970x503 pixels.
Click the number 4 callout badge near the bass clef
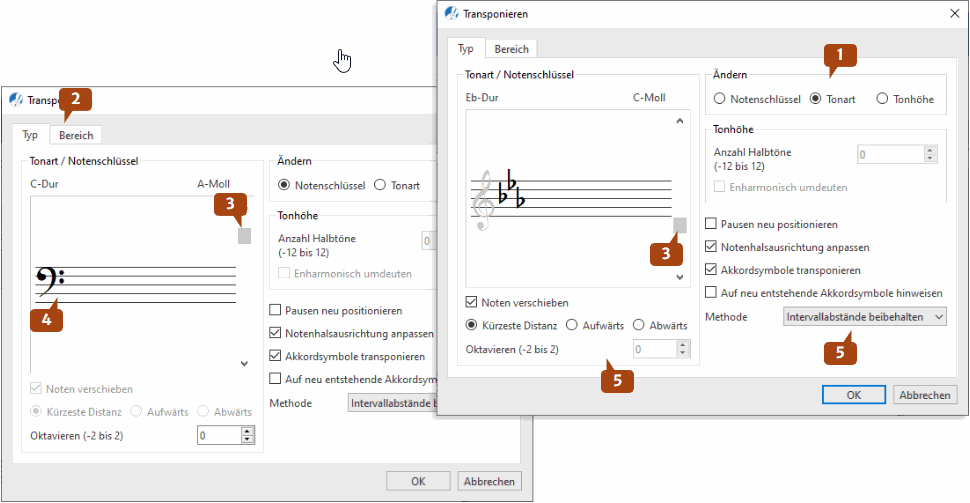[x=45, y=320]
